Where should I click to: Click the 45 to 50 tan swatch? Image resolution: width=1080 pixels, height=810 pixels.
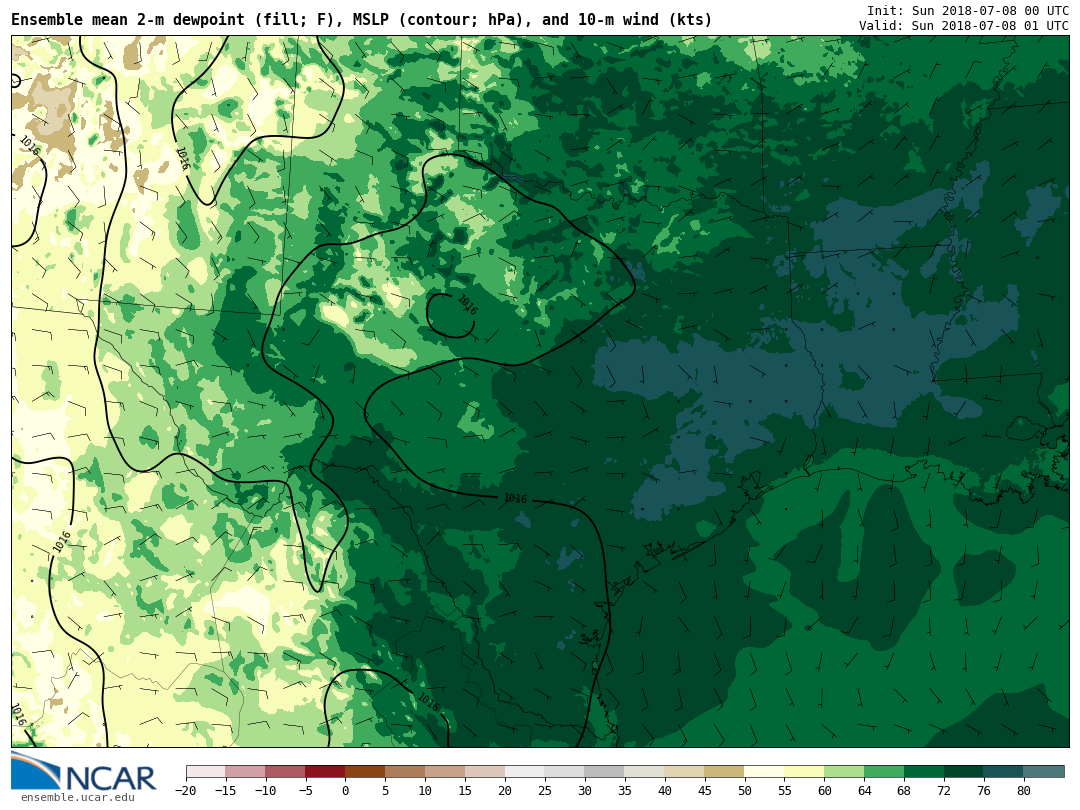724,771
